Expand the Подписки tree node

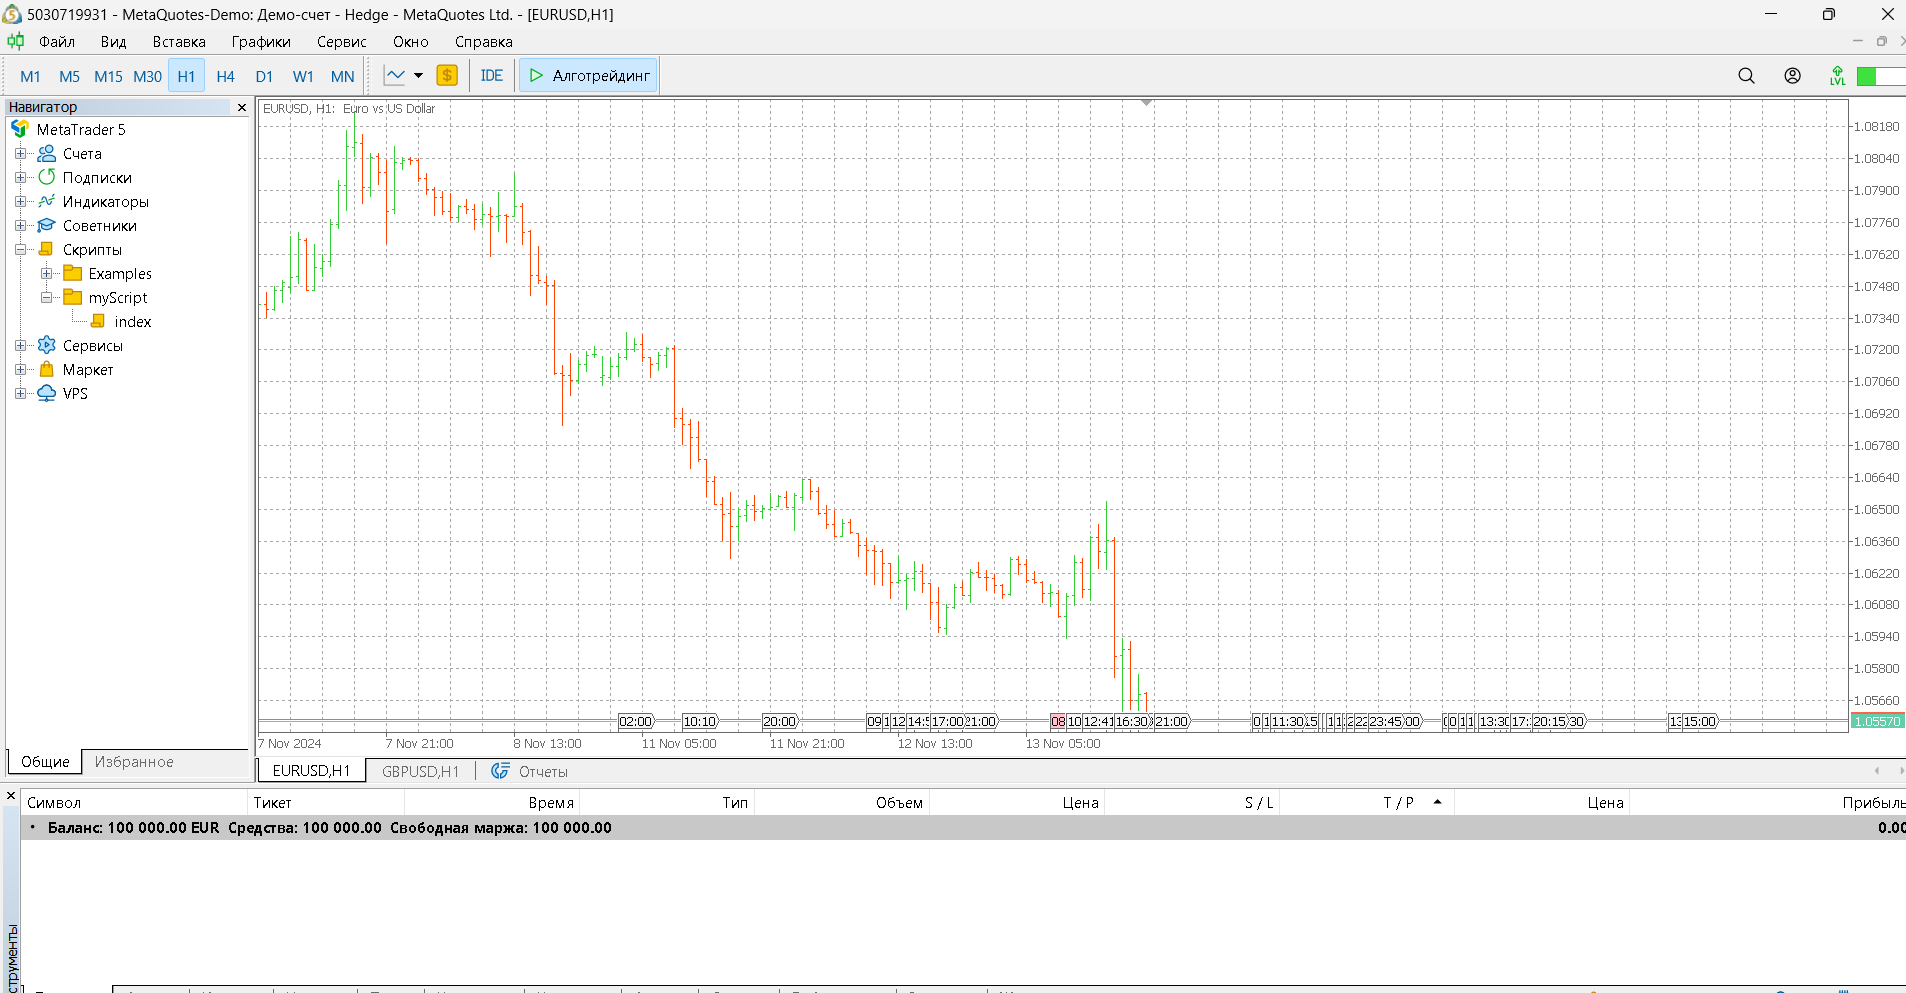(20, 178)
